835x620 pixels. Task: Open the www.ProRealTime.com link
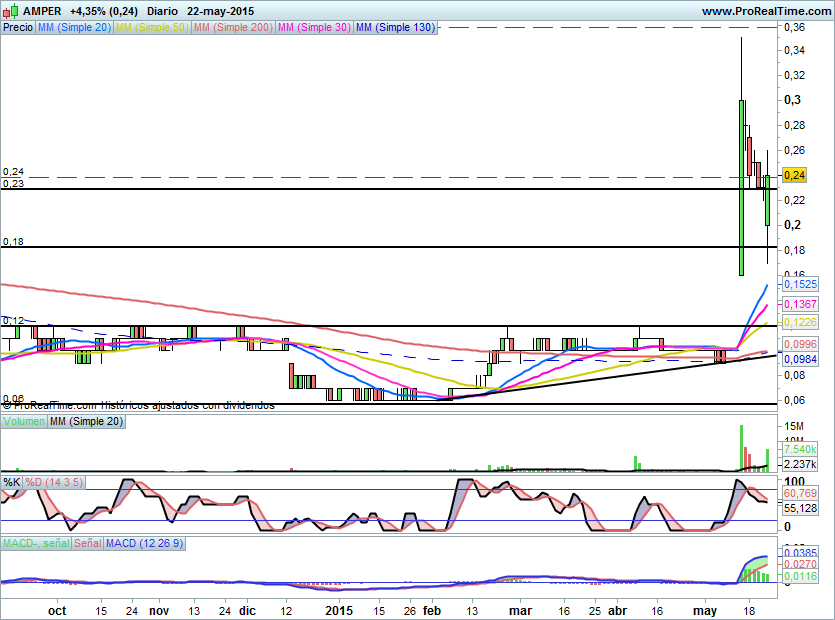(766, 11)
